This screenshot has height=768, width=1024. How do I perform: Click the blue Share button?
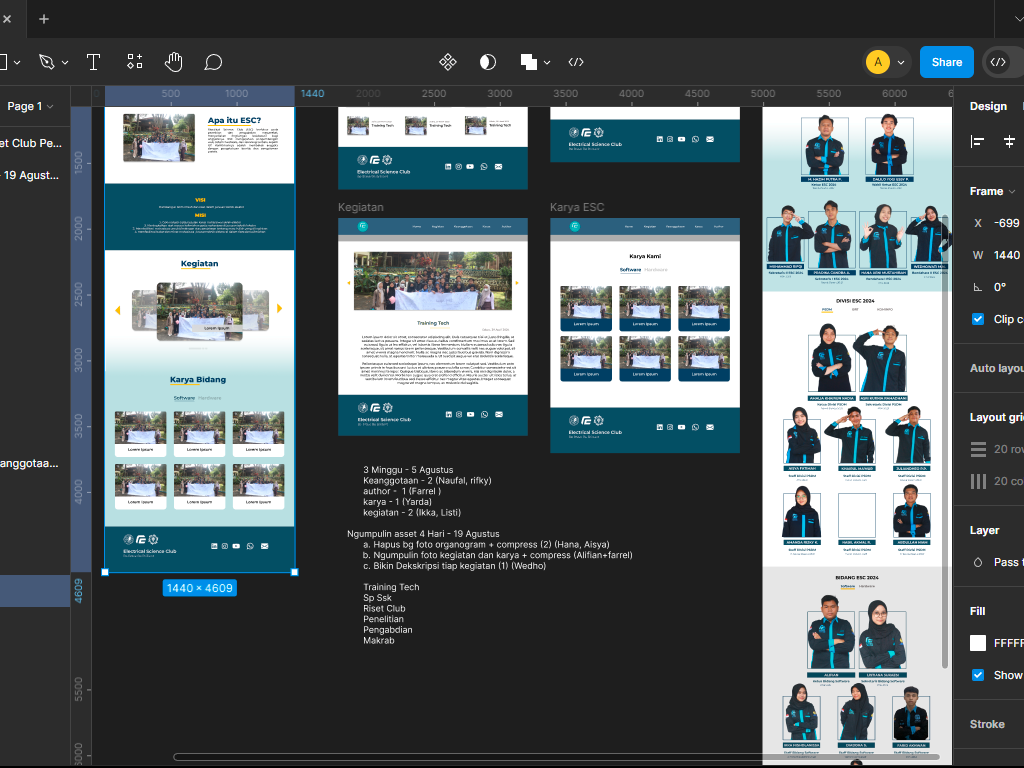(x=946, y=62)
